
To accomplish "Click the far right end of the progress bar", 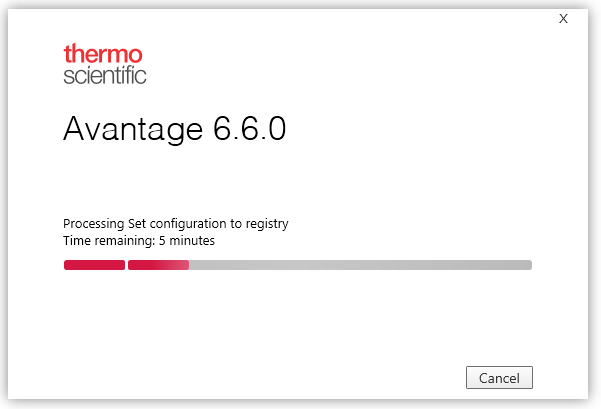I will [x=529, y=265].
